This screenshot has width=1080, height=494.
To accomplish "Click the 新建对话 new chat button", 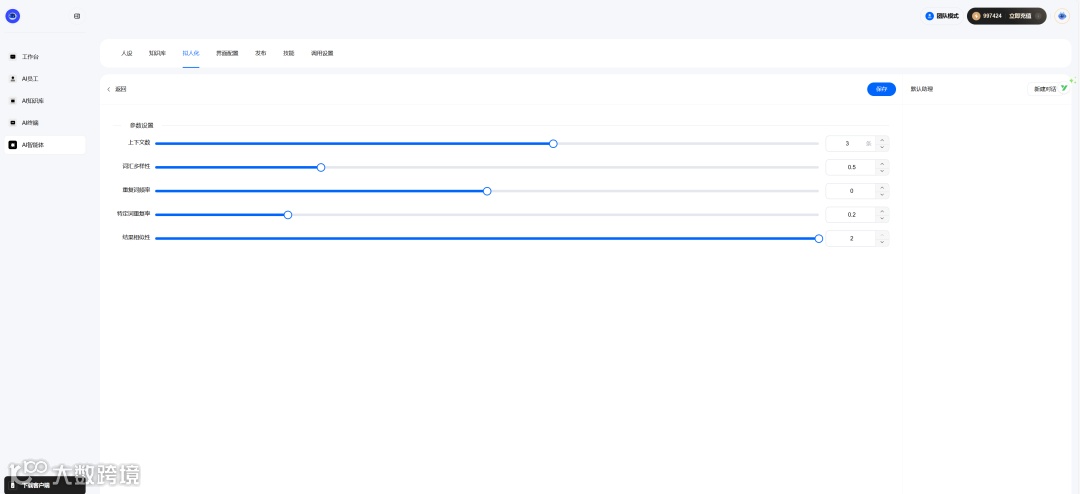I will pos(1043,89).
